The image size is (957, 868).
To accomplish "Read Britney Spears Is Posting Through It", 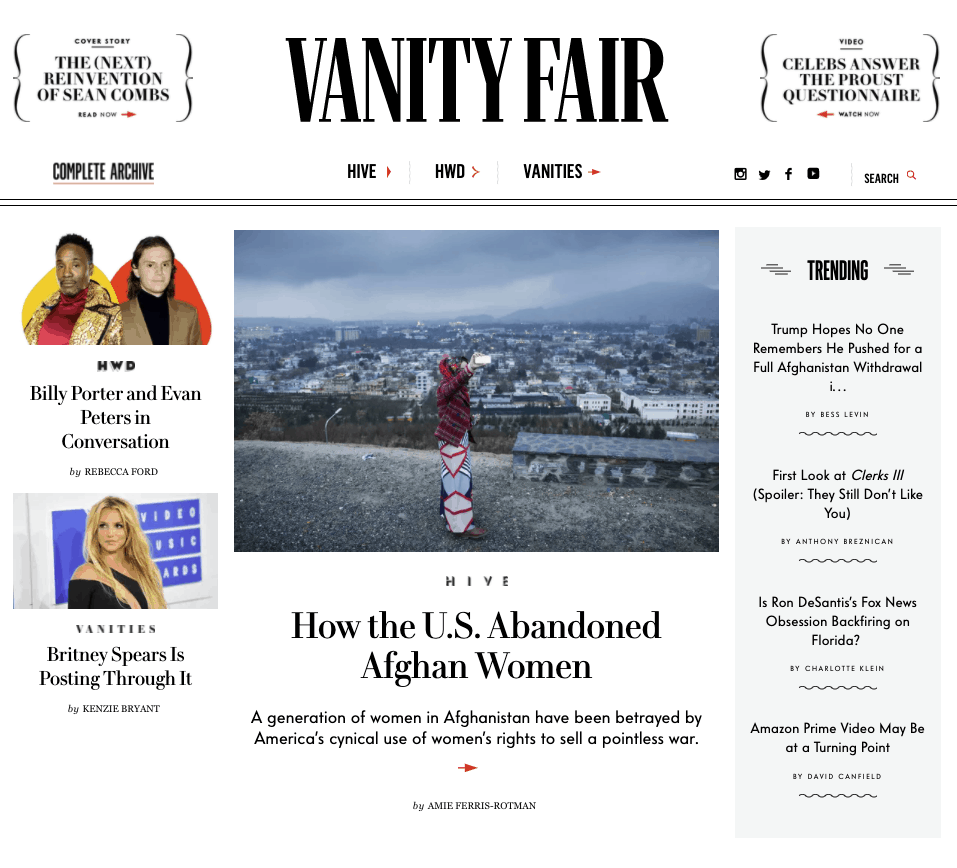I will point(115,666).
